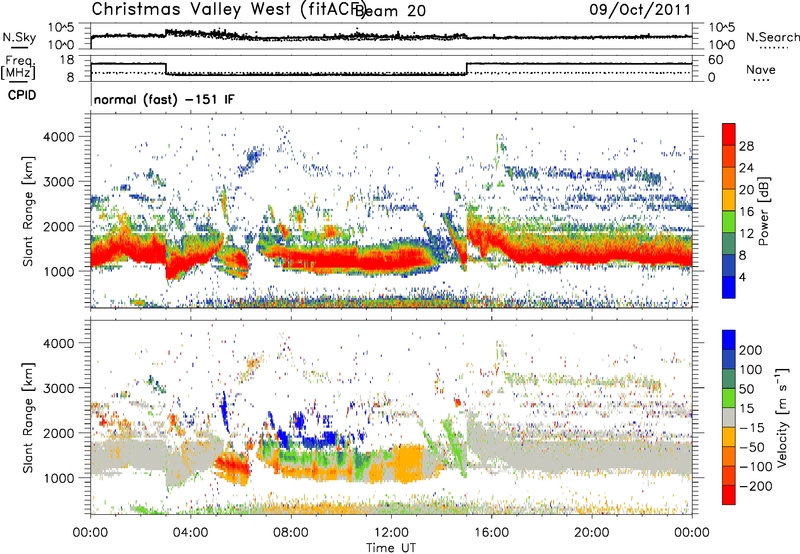Click the Power color bar value 28
Screen dimensions: 800x554
pyautogui.click(x=746, y=146)
